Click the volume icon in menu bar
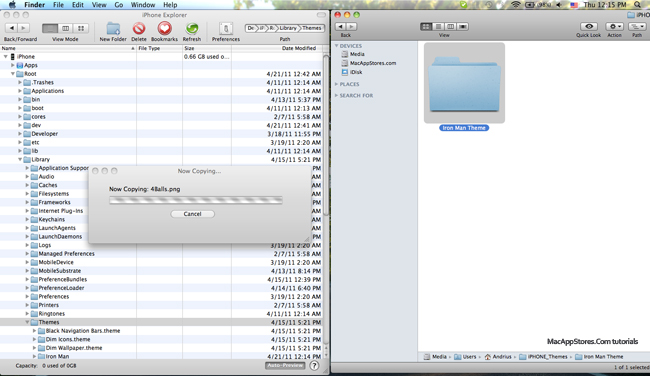650x376 pixels. [559, 5]
